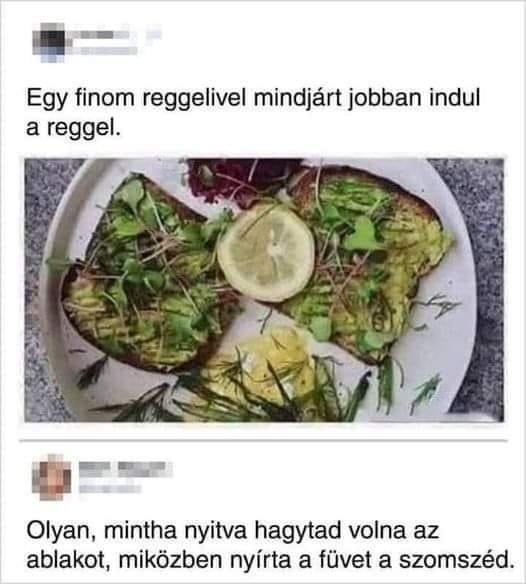Screen dimensions: 526x584
Task: Click the lemon slice in the photo
Action: 266,253
